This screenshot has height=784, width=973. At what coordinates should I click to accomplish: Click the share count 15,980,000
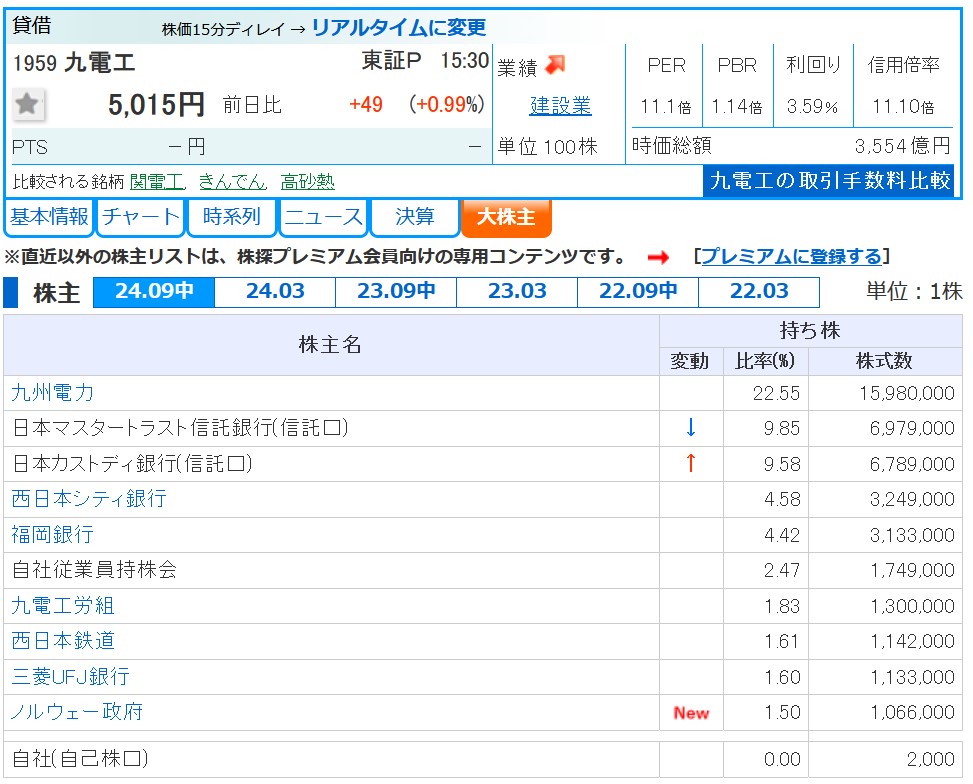(907, 394)
